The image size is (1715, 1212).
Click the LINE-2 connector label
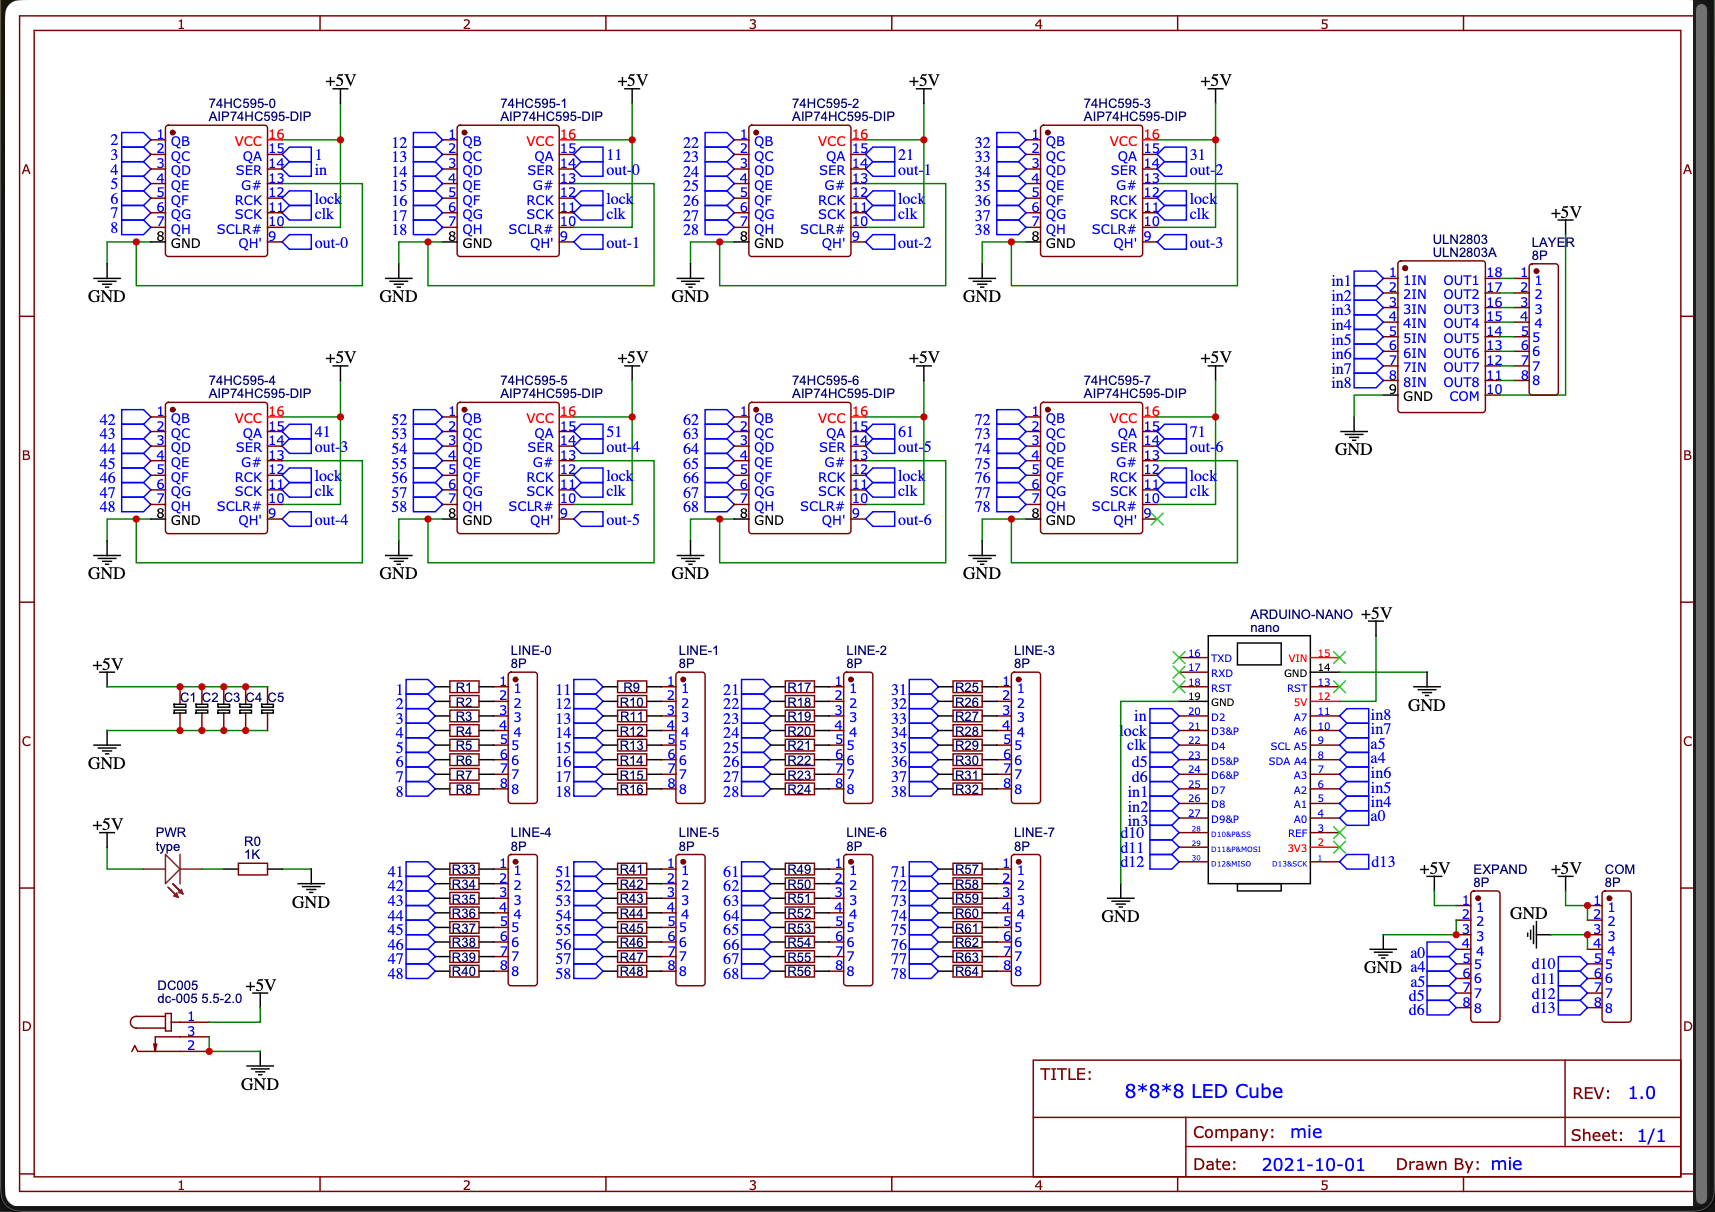(866, 651)
